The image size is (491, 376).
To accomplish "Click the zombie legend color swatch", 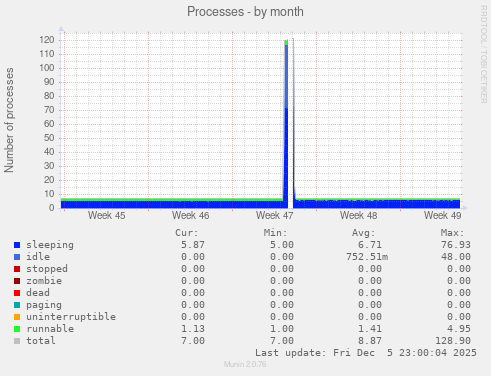I will (x=17, y=281).
